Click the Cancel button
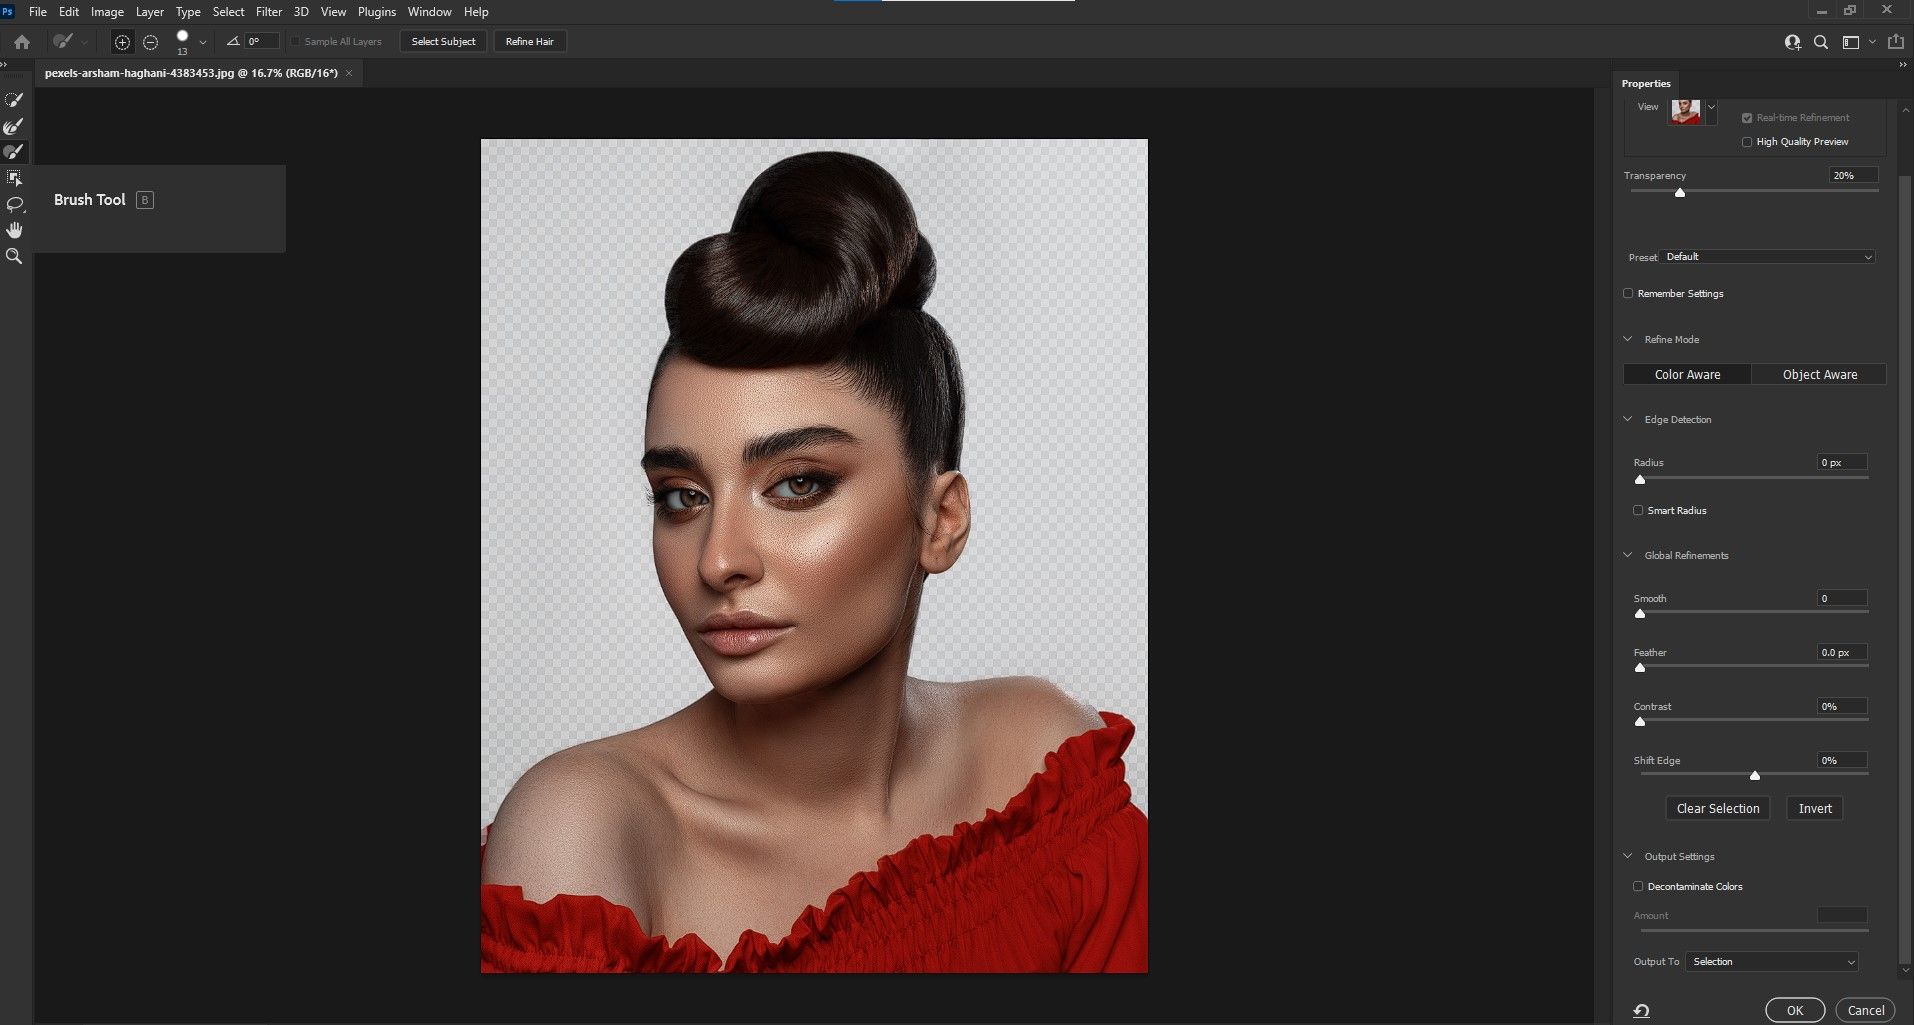This screenshot has width=1914, height=1025. 1866,1011
